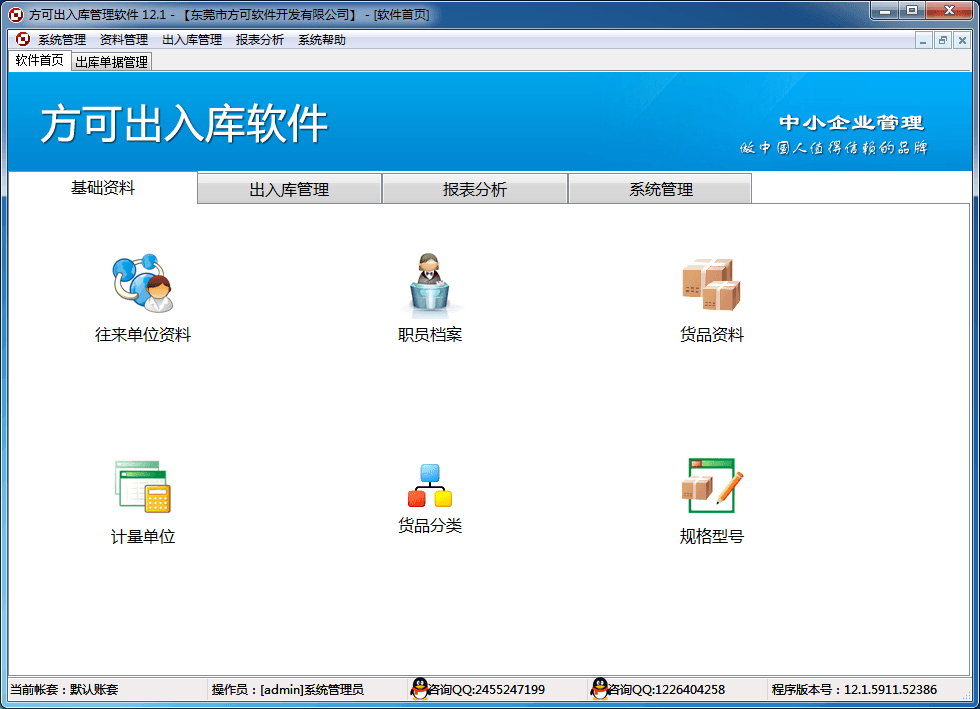Switch to the 出入库管理 panel tab

coord(289,189)
